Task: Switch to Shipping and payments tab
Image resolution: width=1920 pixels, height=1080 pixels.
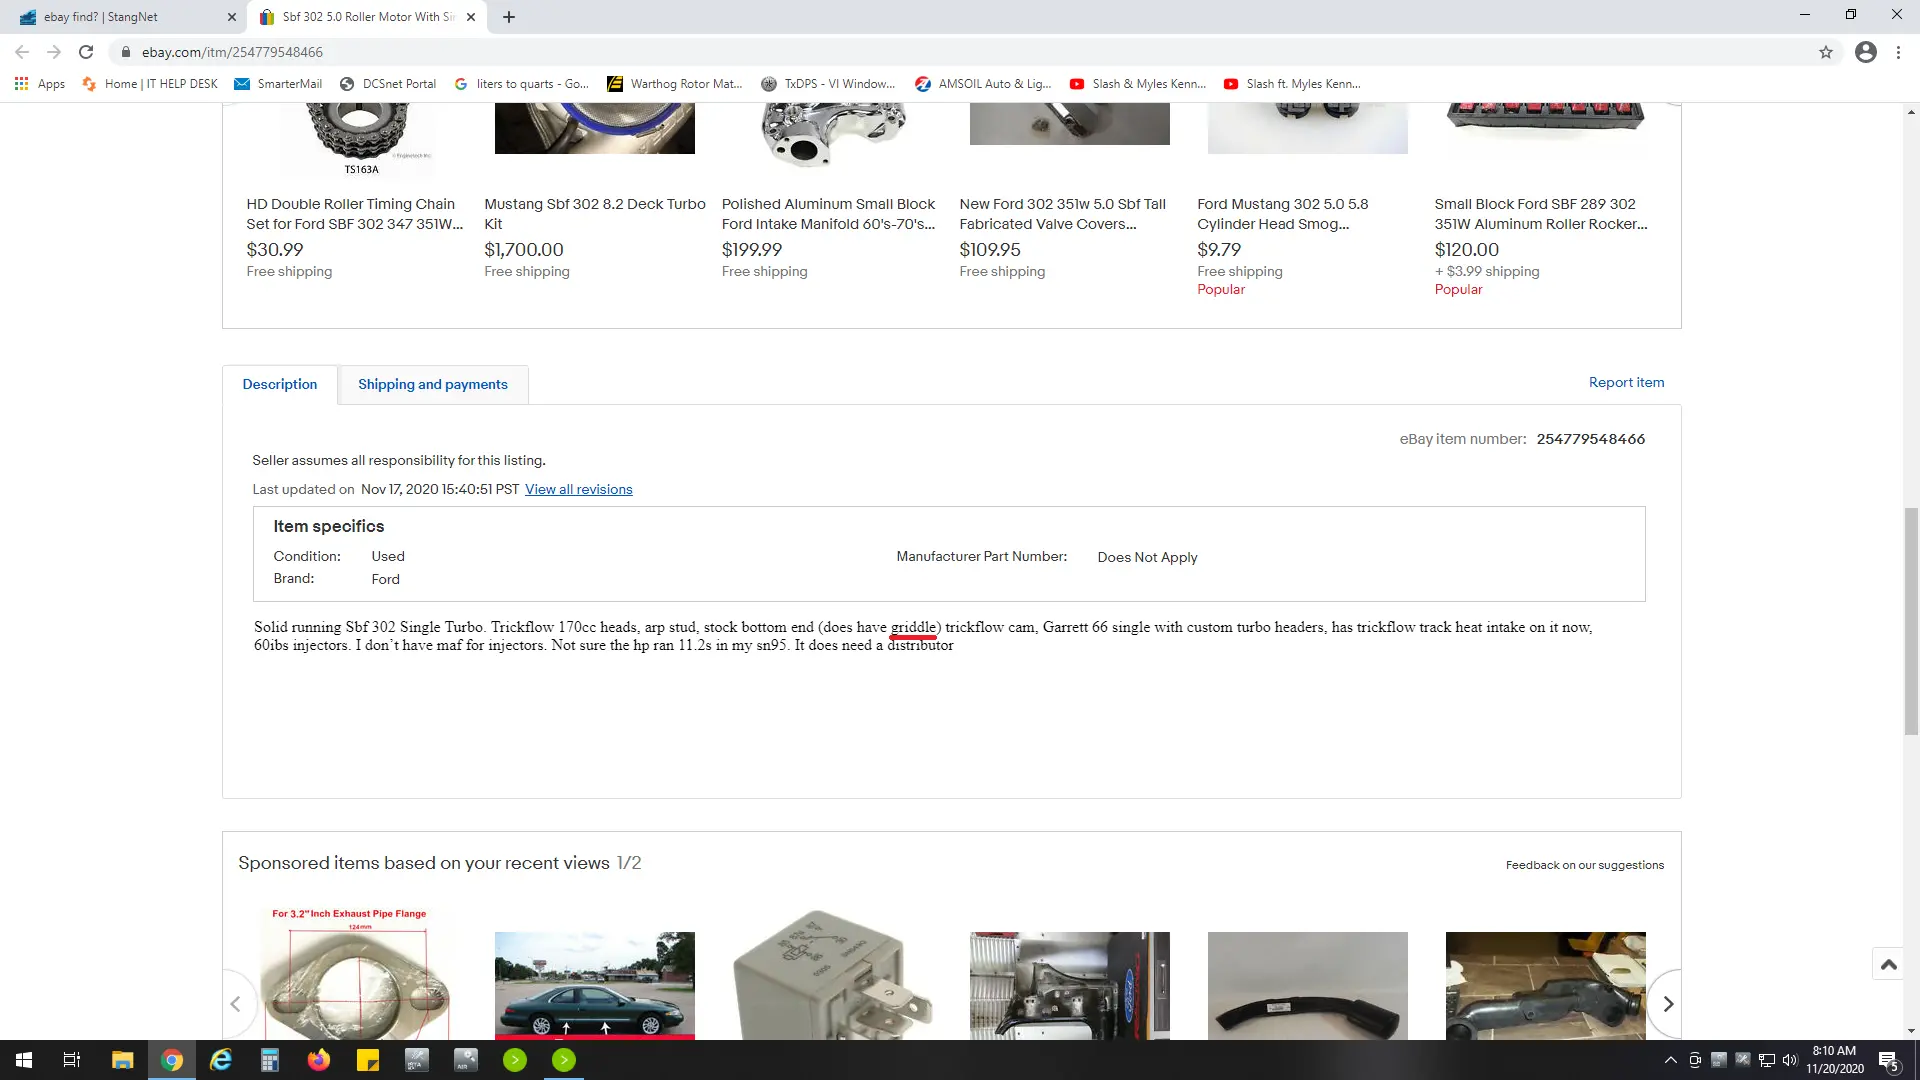Action: tap(433, 385)
